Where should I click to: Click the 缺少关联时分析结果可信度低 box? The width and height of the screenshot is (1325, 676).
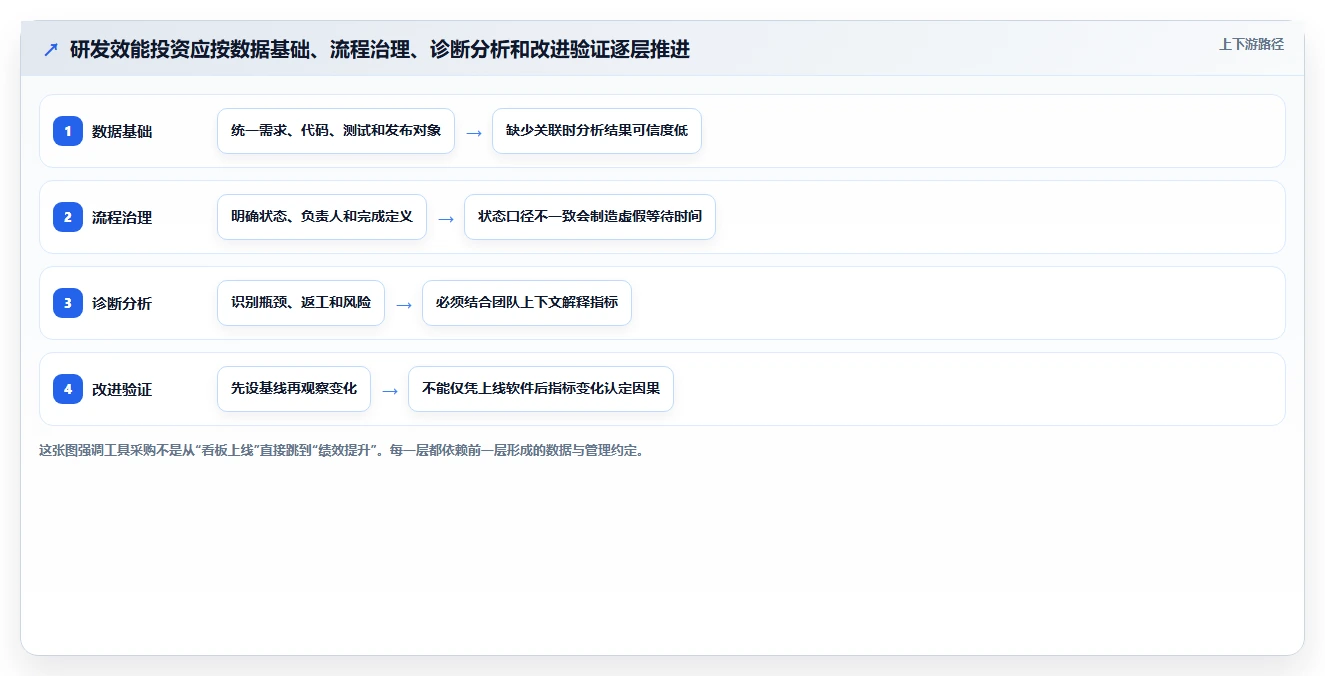pos(597,131)
